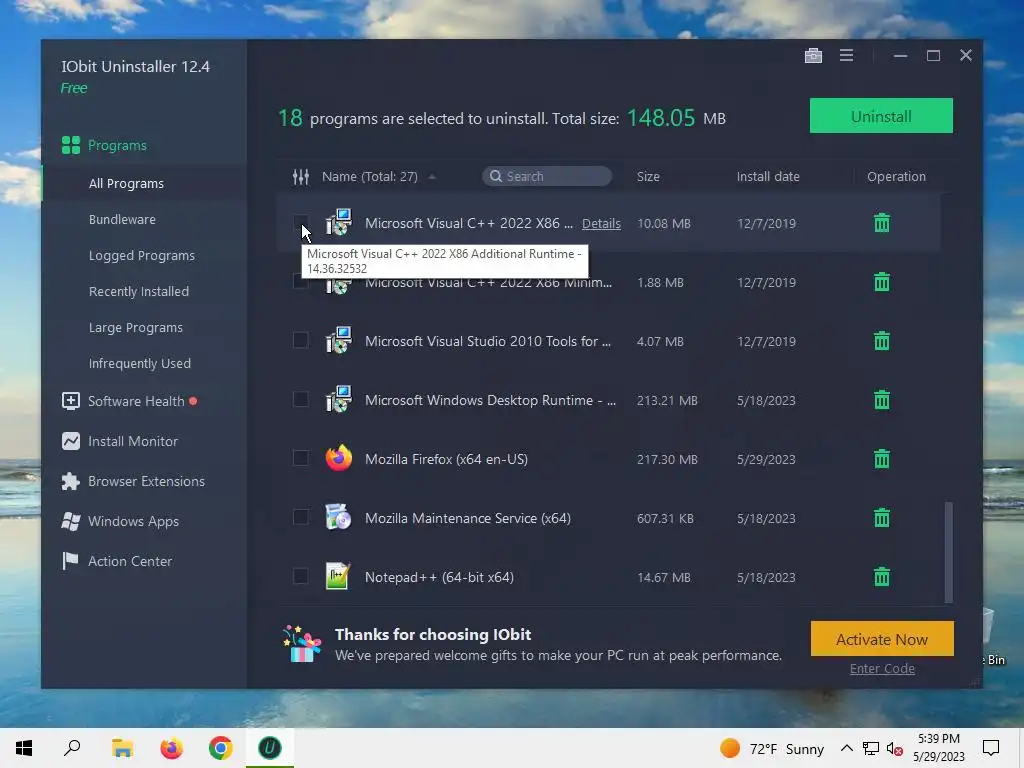
Task: Tick checkbox for Mozilla Firefox
Action: pos(300,458)
